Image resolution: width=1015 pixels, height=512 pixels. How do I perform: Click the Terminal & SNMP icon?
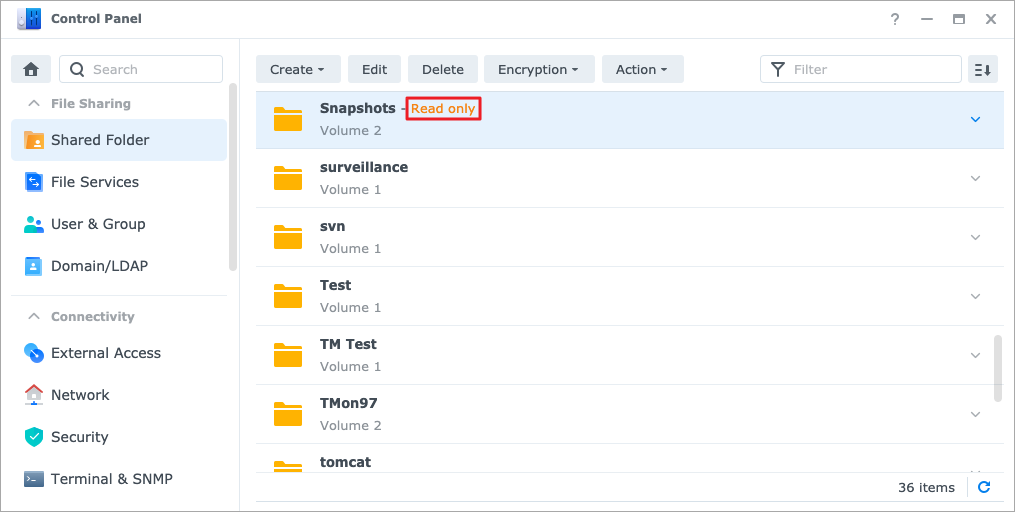tap(34, 479)
